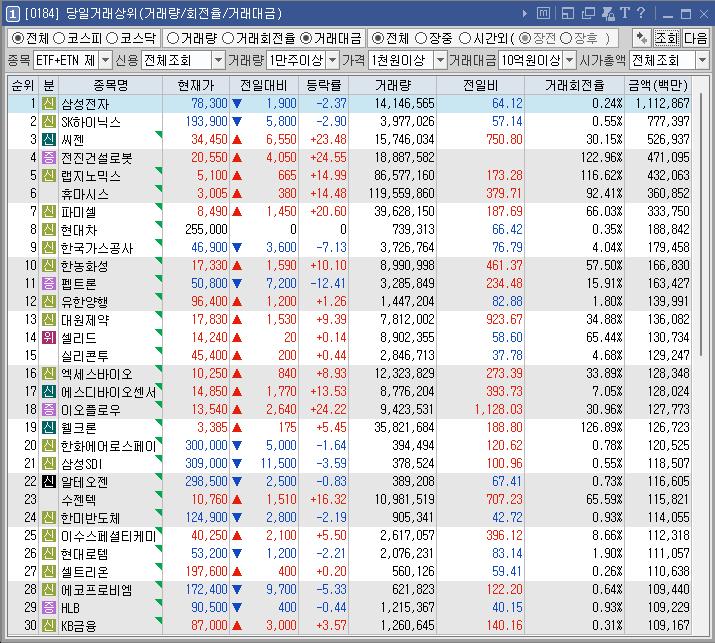Screen dimensions: 715x643
Task: Toggle the pin lock icon in title bar
Action: 608,14
